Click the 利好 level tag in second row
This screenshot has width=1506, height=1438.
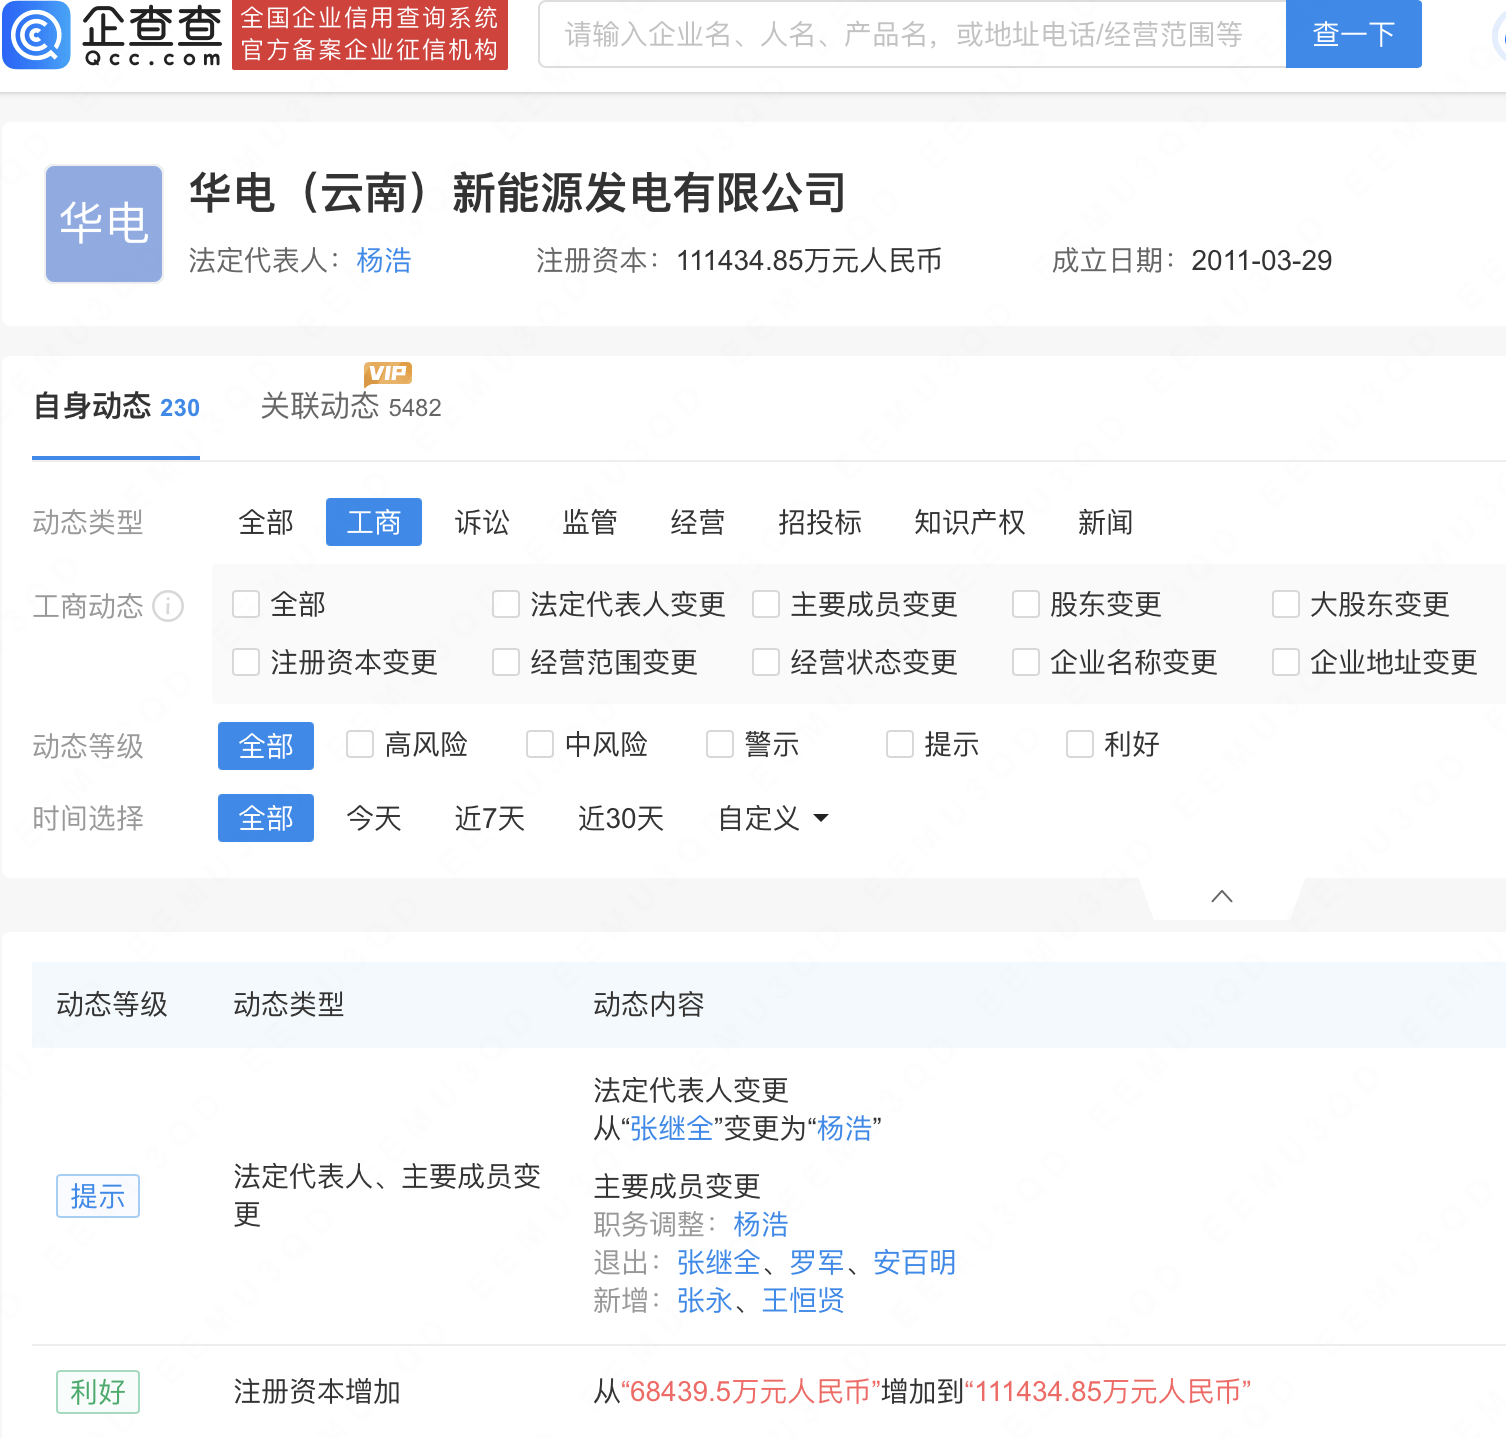click(98, 1392)
